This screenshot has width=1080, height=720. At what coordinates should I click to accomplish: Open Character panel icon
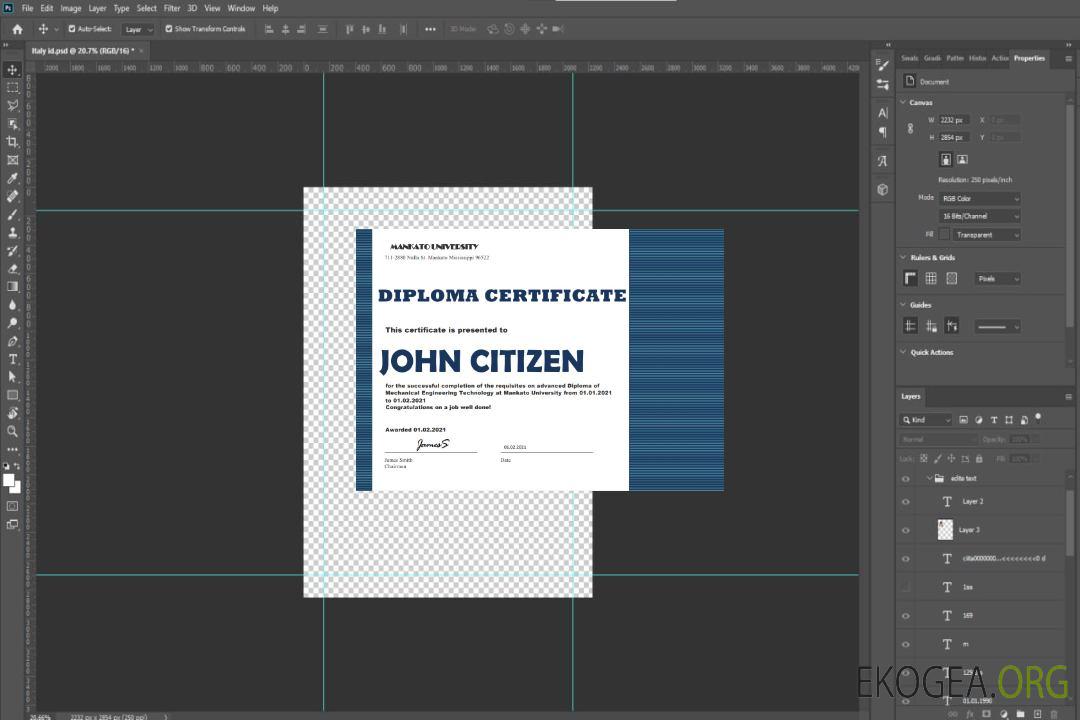882,113
